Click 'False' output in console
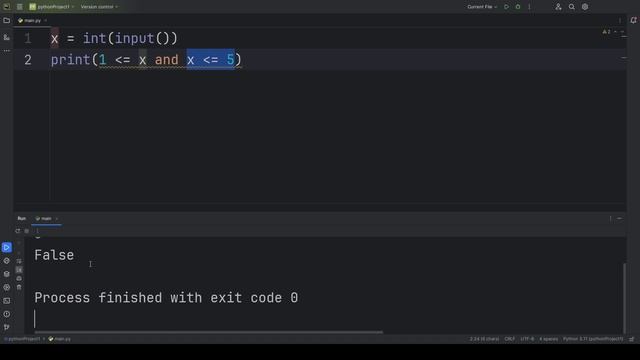This screenshot has width=640, height=360. click(x=54, y=255)
